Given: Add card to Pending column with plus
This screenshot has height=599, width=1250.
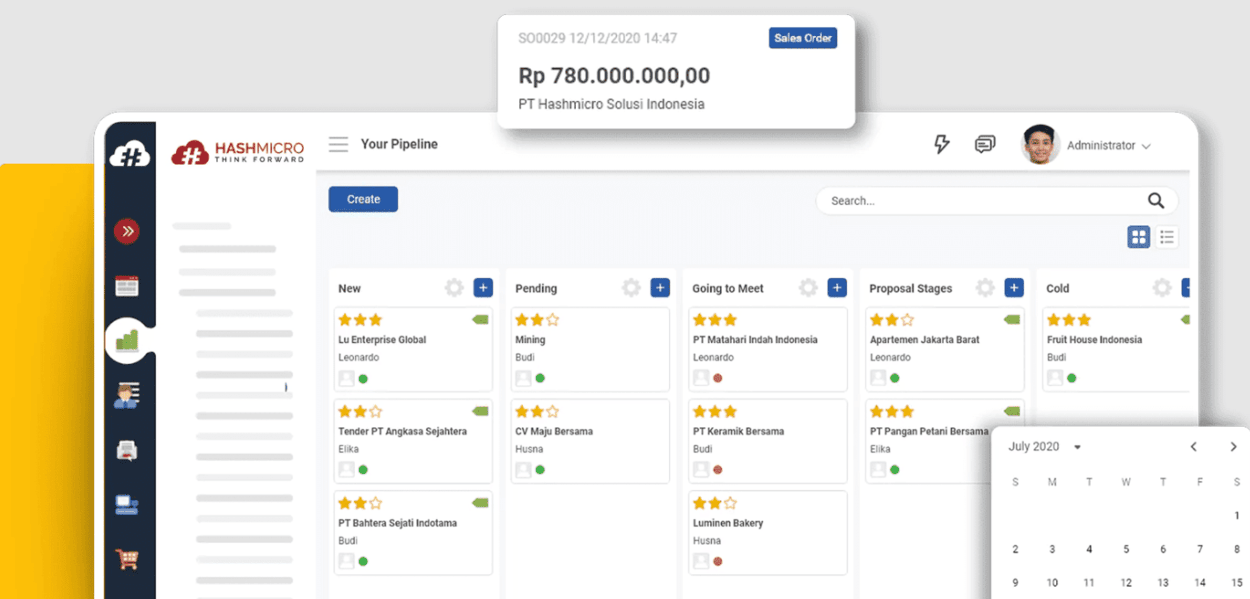Looking at the screenshot, I should pos(660,288).
